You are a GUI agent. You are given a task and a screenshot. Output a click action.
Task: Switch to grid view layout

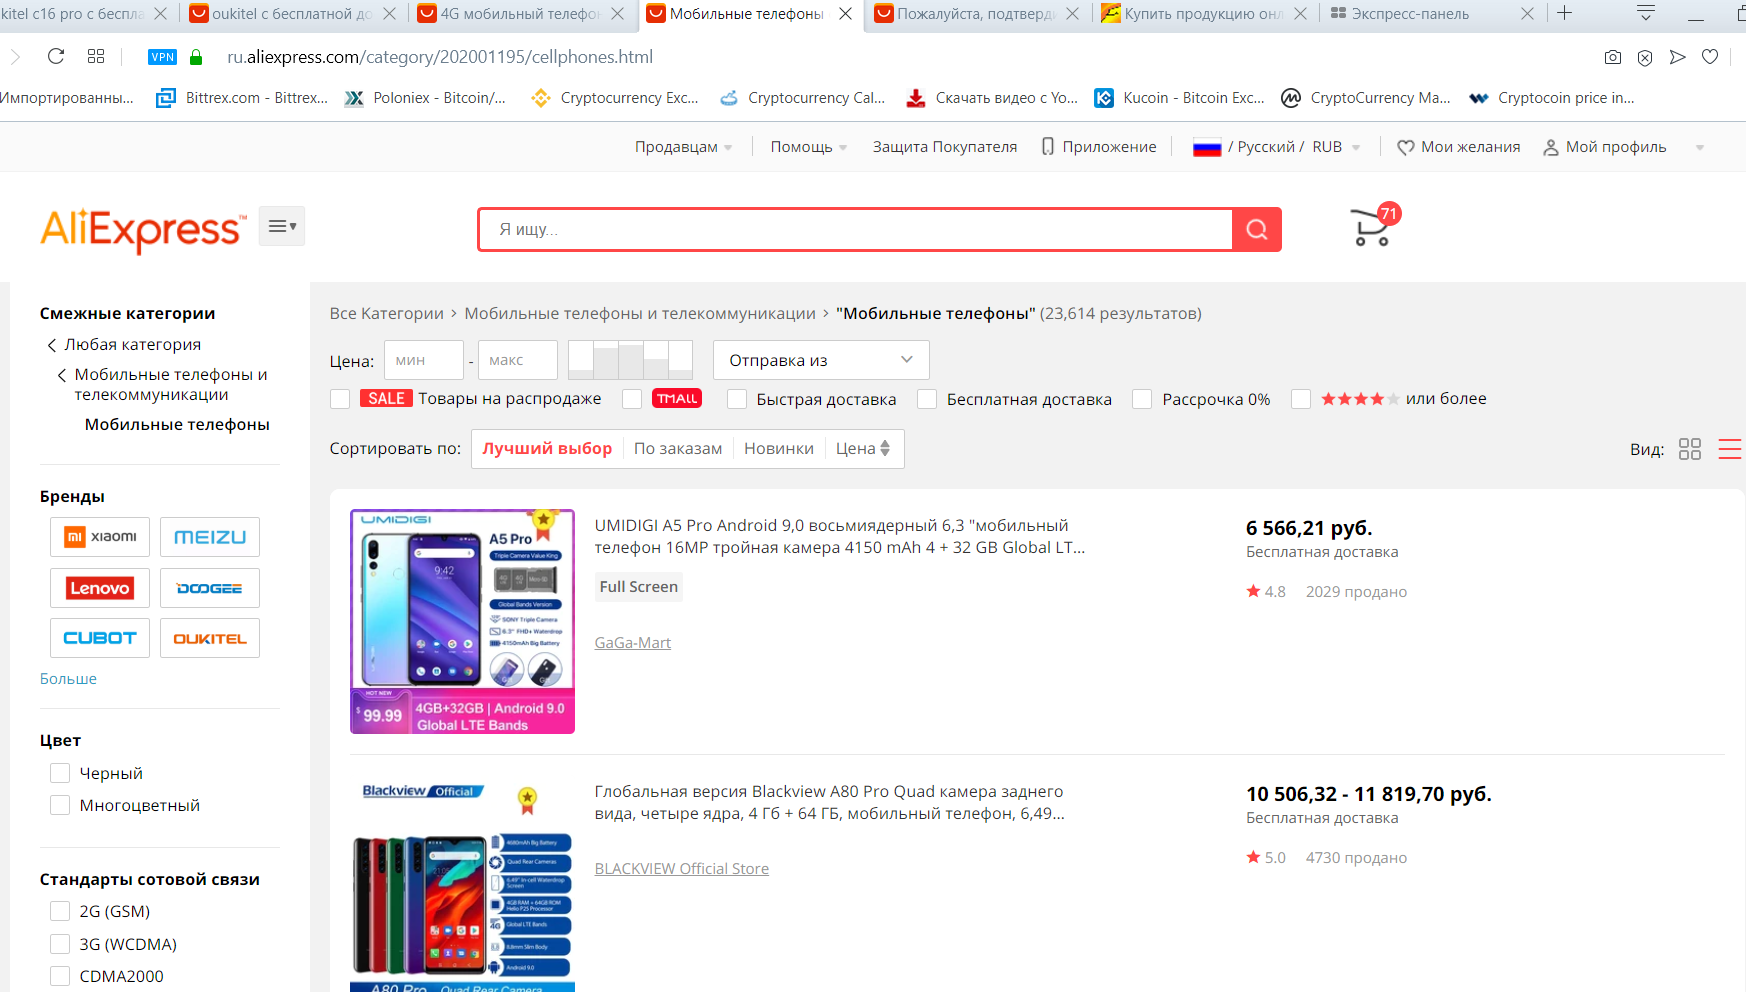pyautogui.click(x=1690, y=449)
